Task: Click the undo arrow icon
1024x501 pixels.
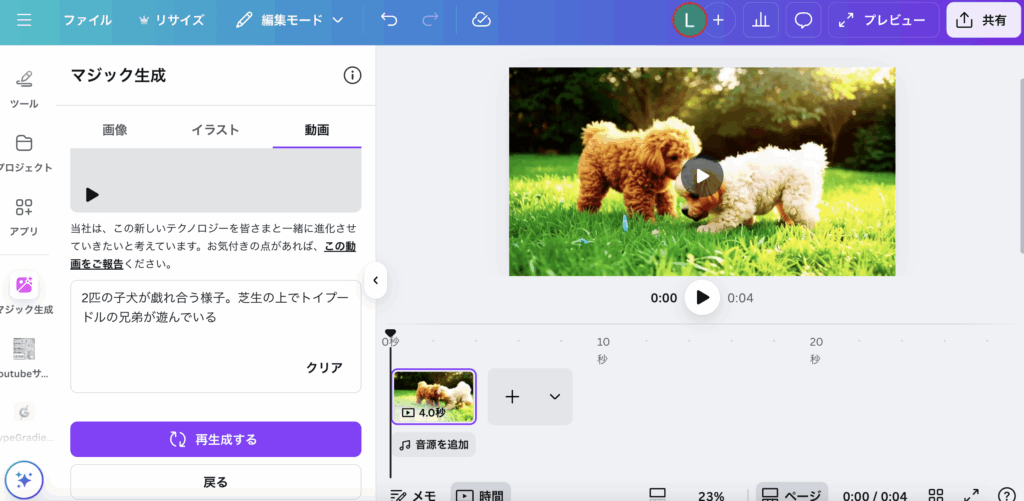Action: [x=390, y=20]
